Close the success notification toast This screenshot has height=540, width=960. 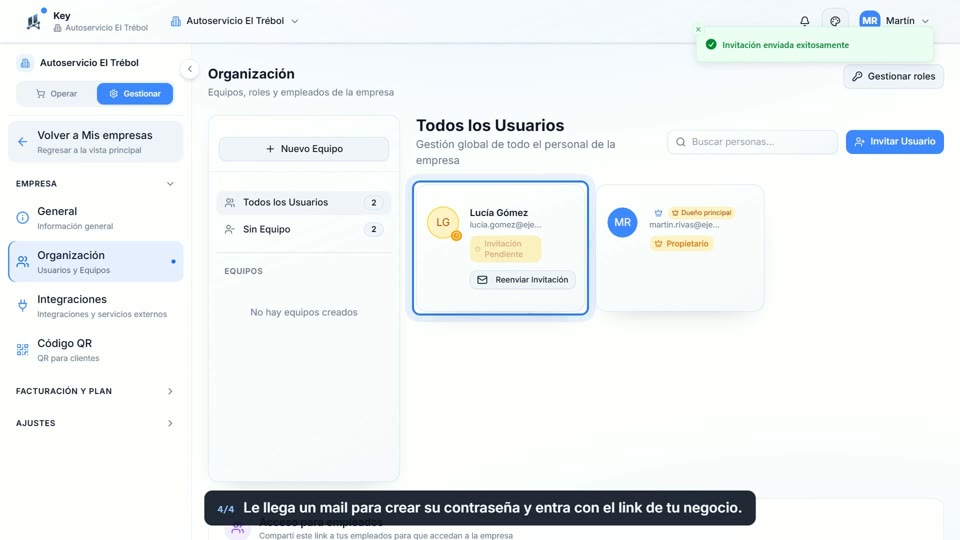[x=698, y=29]
